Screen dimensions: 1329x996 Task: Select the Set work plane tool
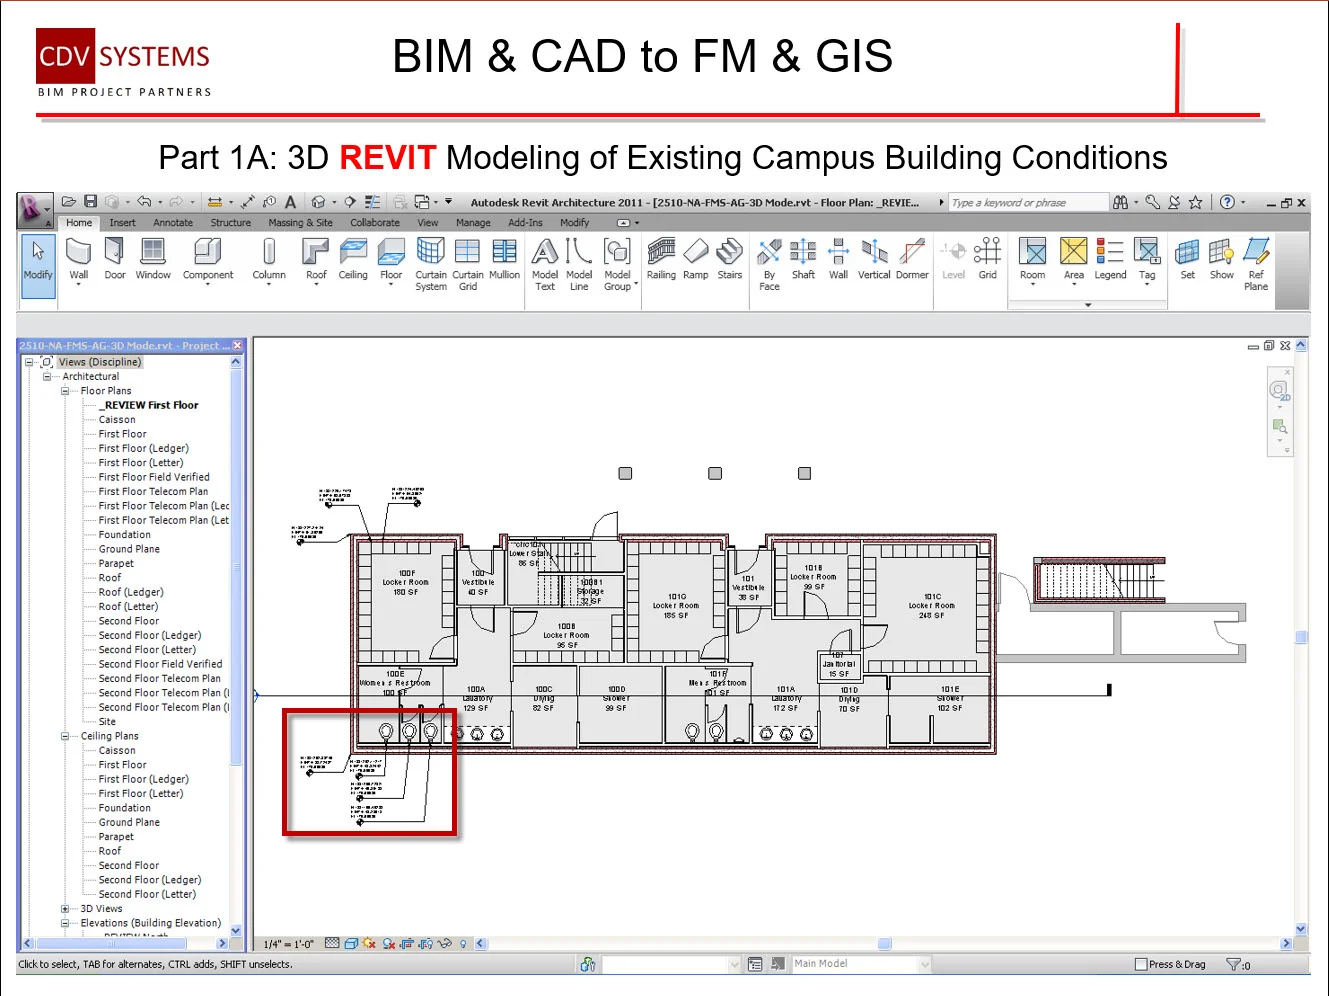coord(1187,258)
